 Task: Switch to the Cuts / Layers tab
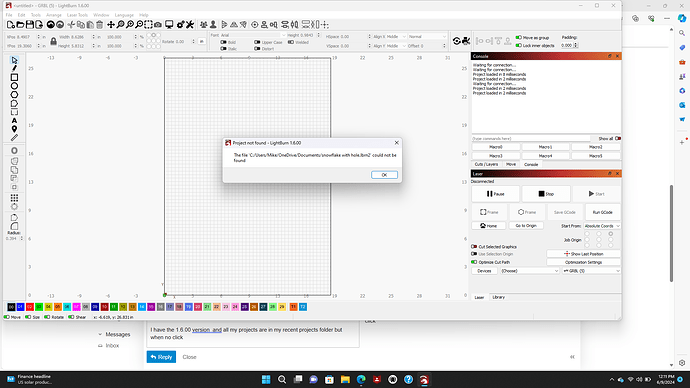pyautogui.click(x=486, y=164)
